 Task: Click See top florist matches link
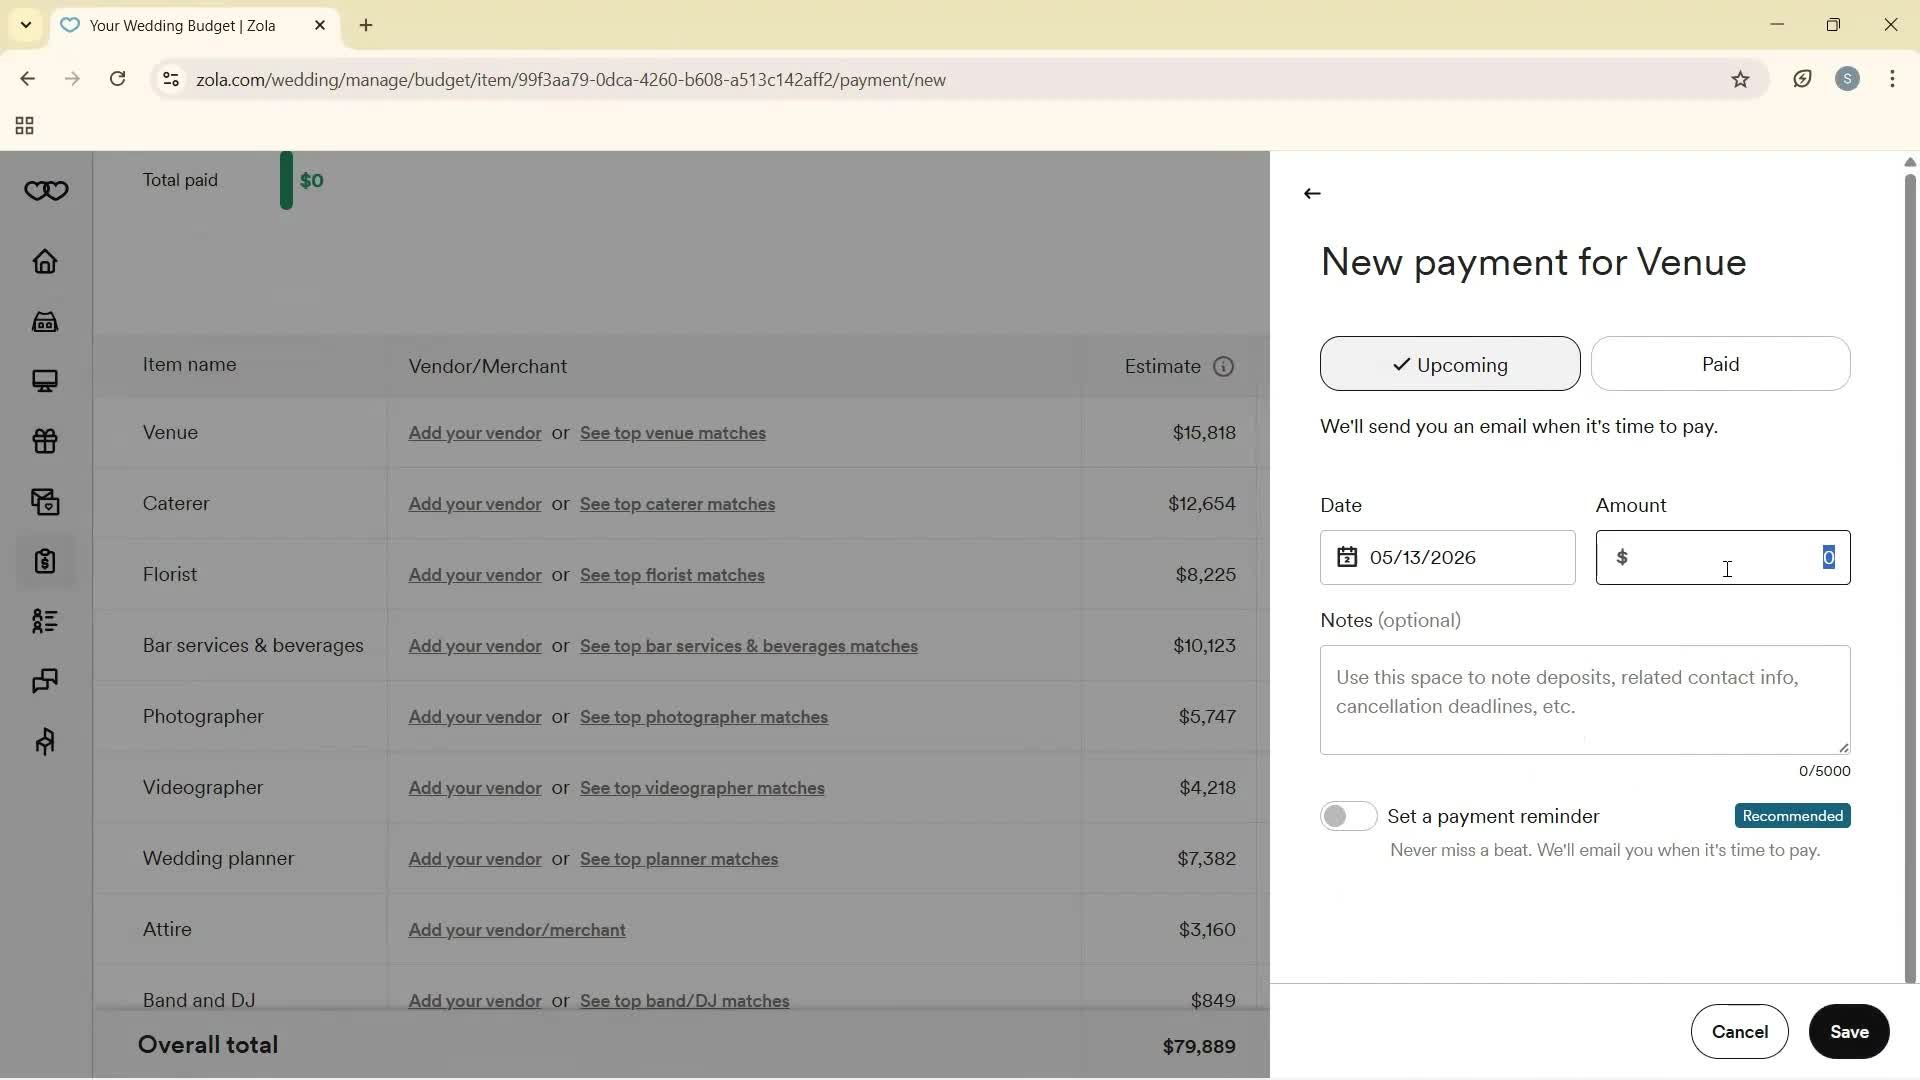coord(672,575)
